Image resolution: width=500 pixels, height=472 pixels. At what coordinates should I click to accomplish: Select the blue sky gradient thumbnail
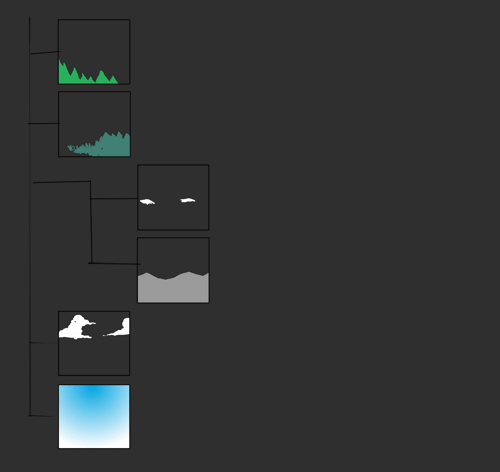point(94,417)
